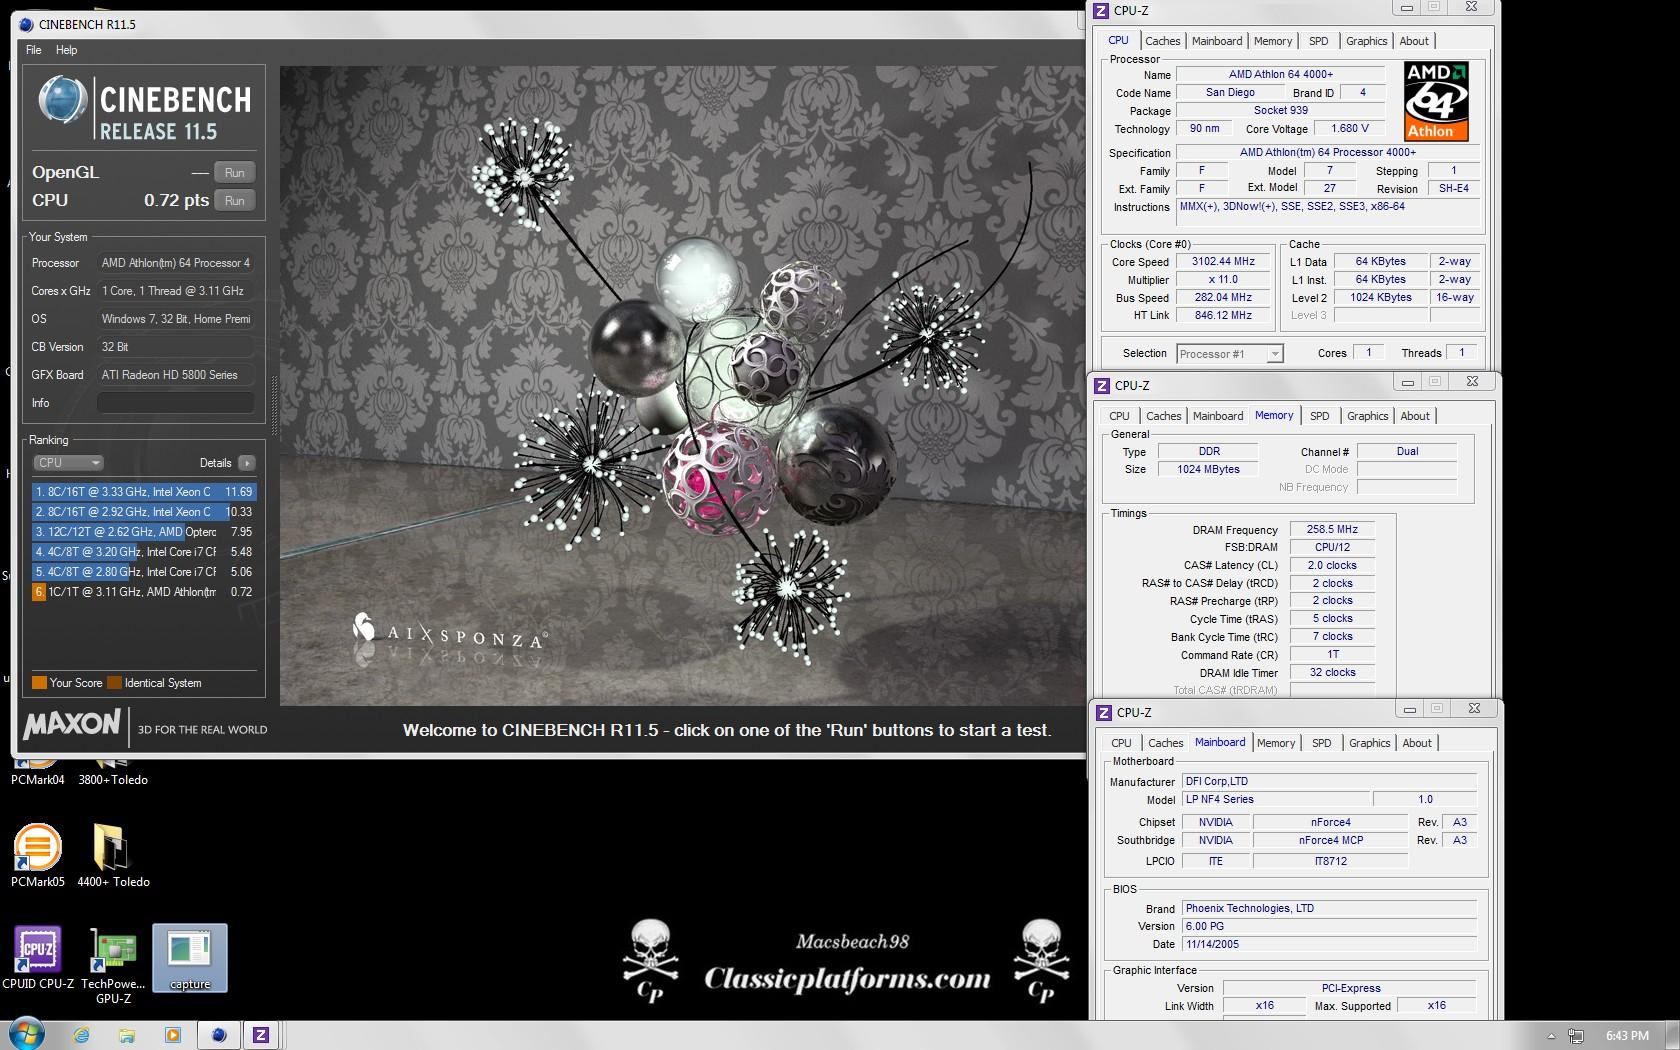Open the Ranking CPU dropdown
The width and height of the screenshot is (1680, 1050).
[x=68, y=463]
